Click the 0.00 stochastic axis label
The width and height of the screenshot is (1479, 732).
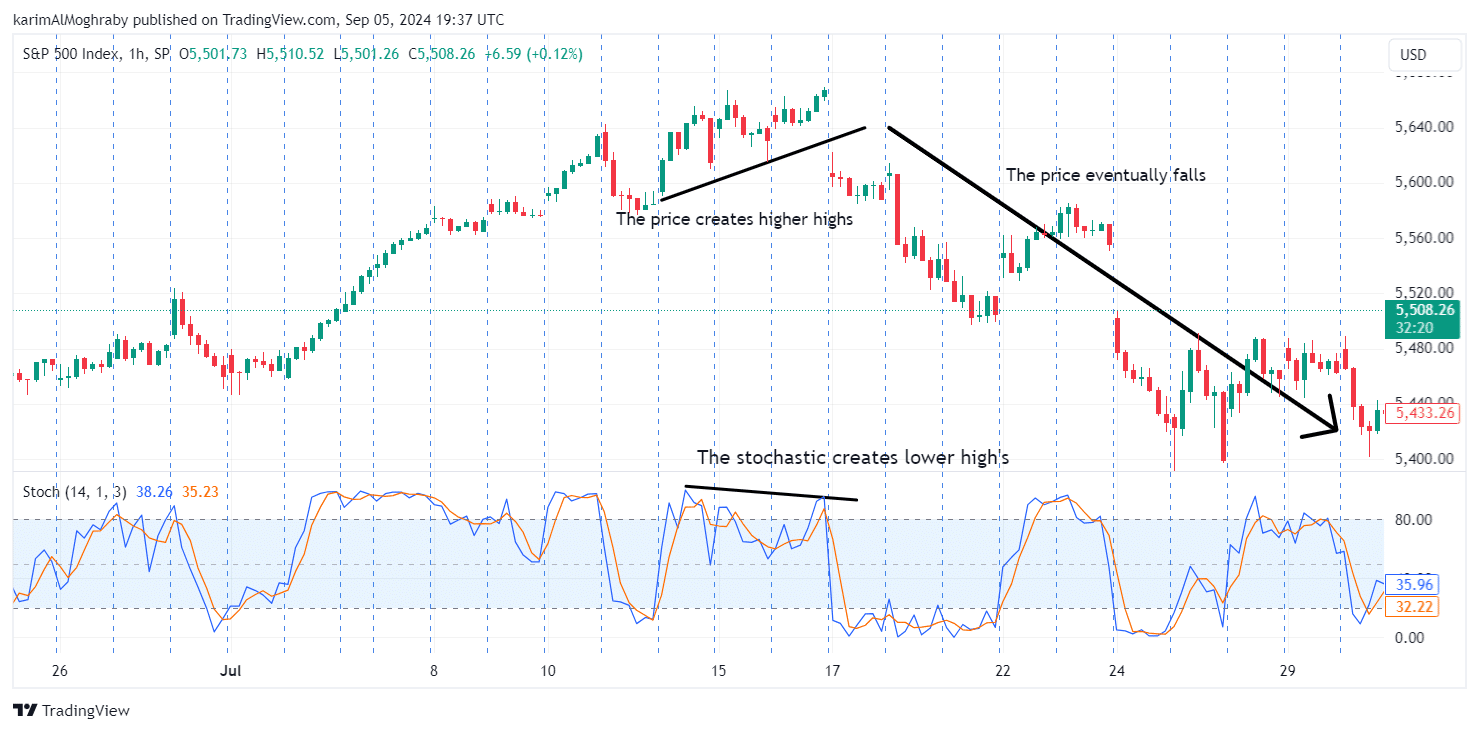(x=1408, y=637)
